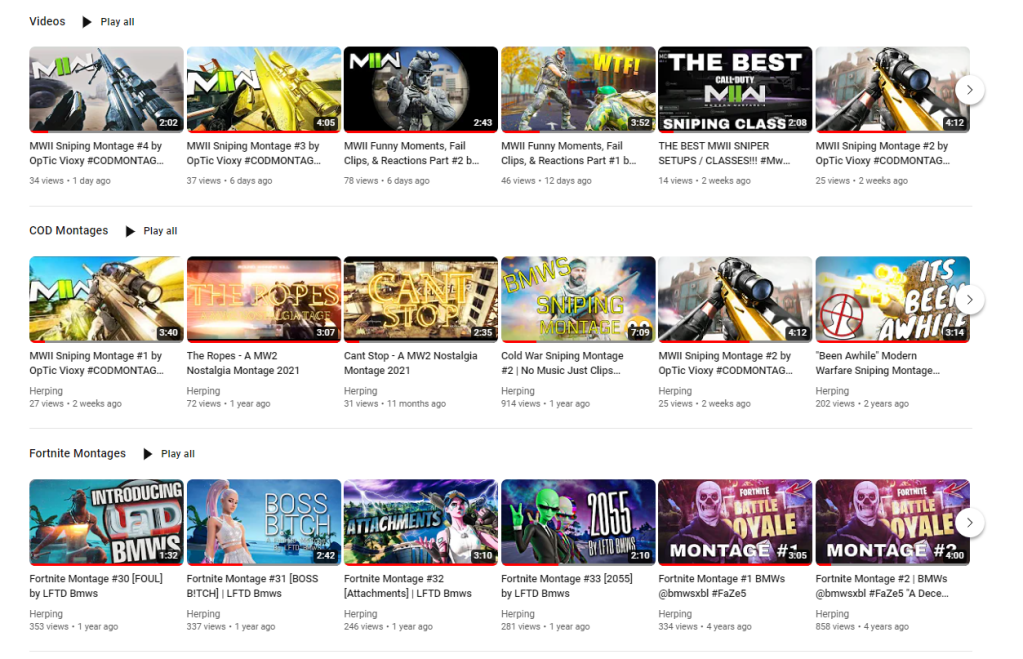Open Fortnite Montage #30 FOUL thumbnail

(106, 522)
